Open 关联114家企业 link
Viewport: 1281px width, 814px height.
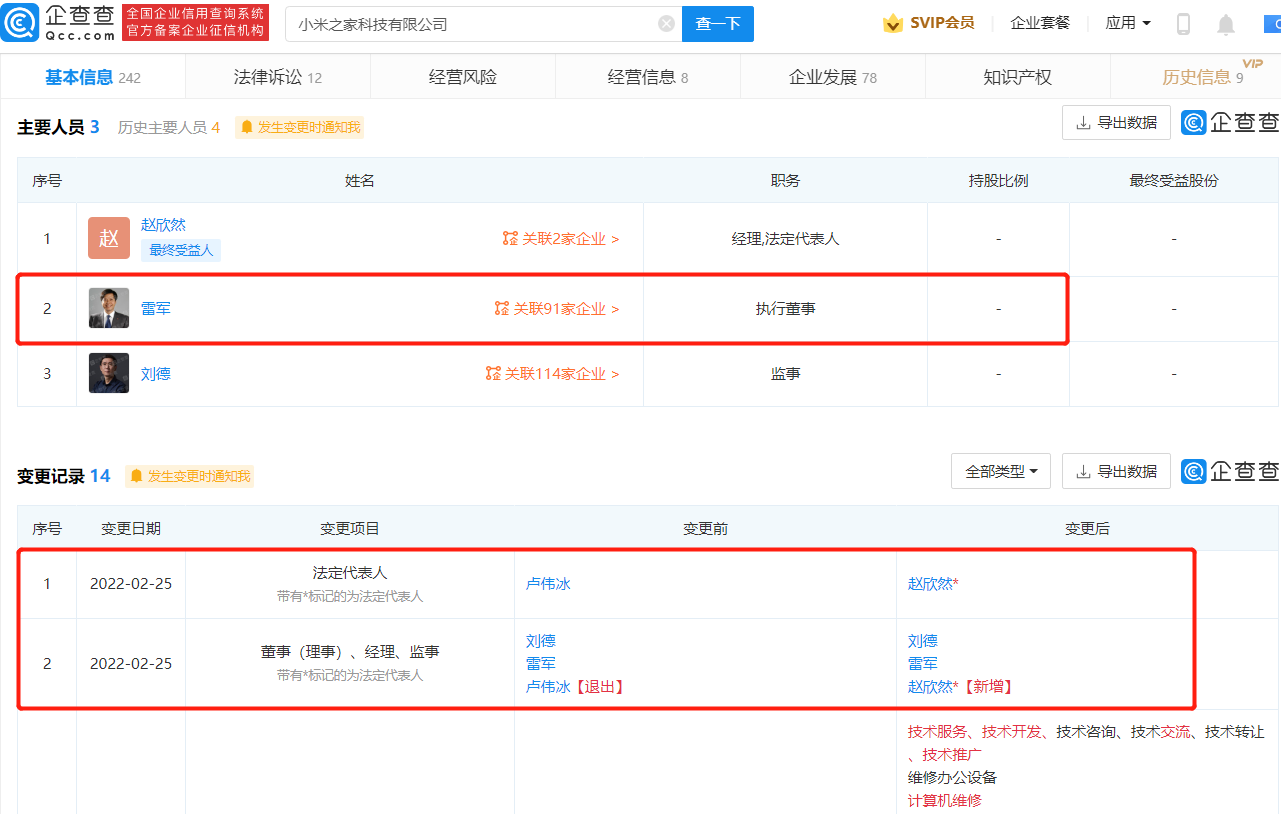pos(553,374)
